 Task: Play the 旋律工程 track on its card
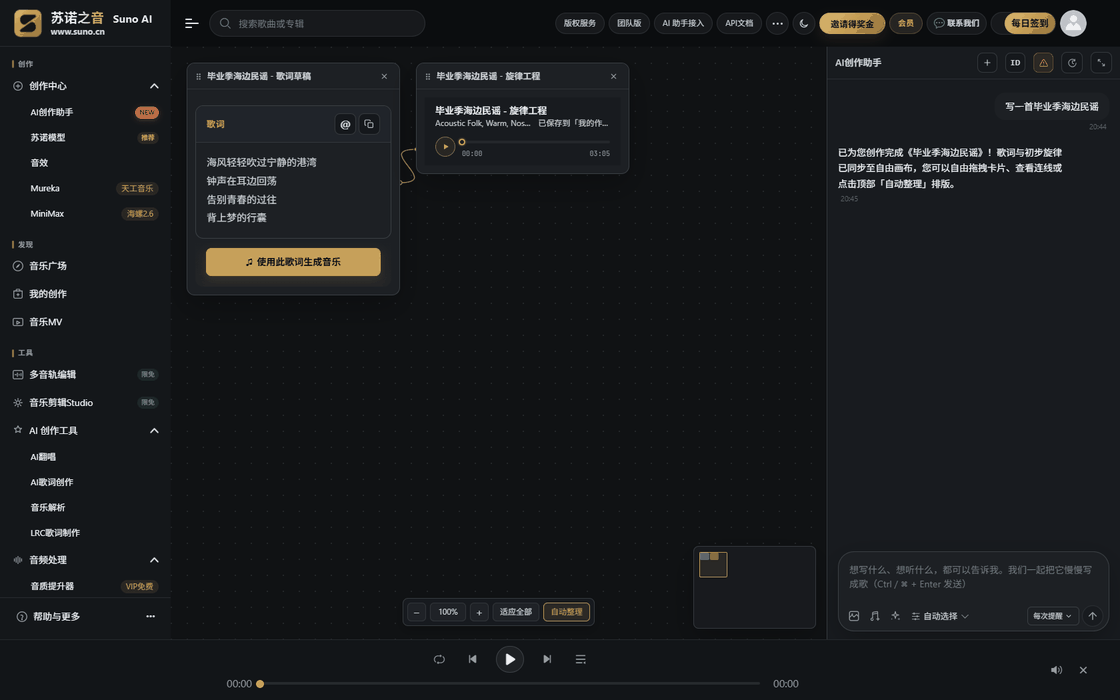(445, 146)
